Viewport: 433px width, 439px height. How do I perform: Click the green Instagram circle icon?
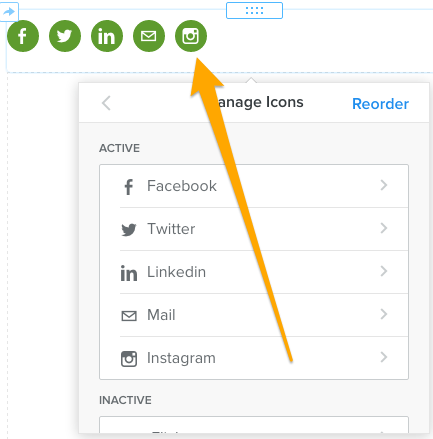pos(191,36)
